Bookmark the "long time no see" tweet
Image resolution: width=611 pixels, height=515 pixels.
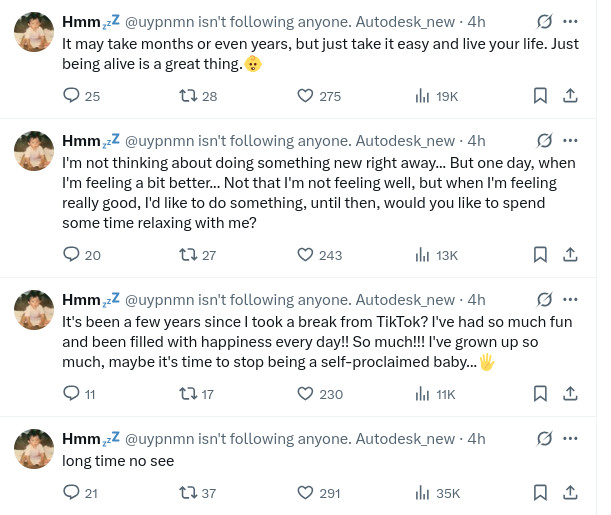click(540, 492)
